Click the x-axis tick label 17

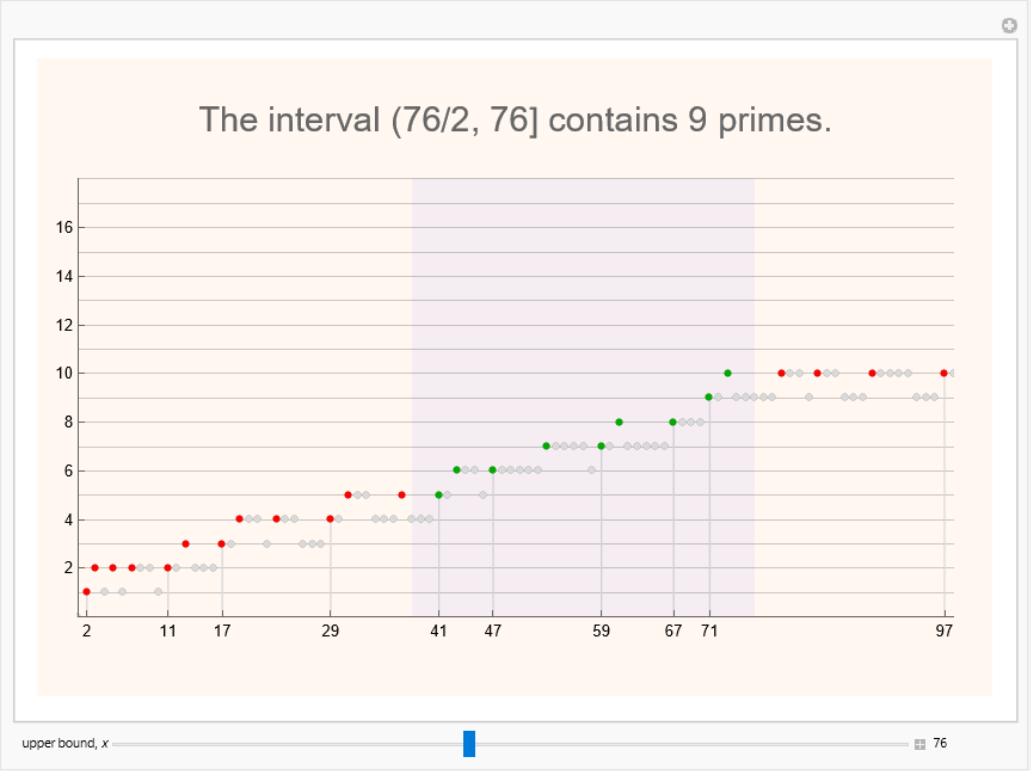coord(222,632)
